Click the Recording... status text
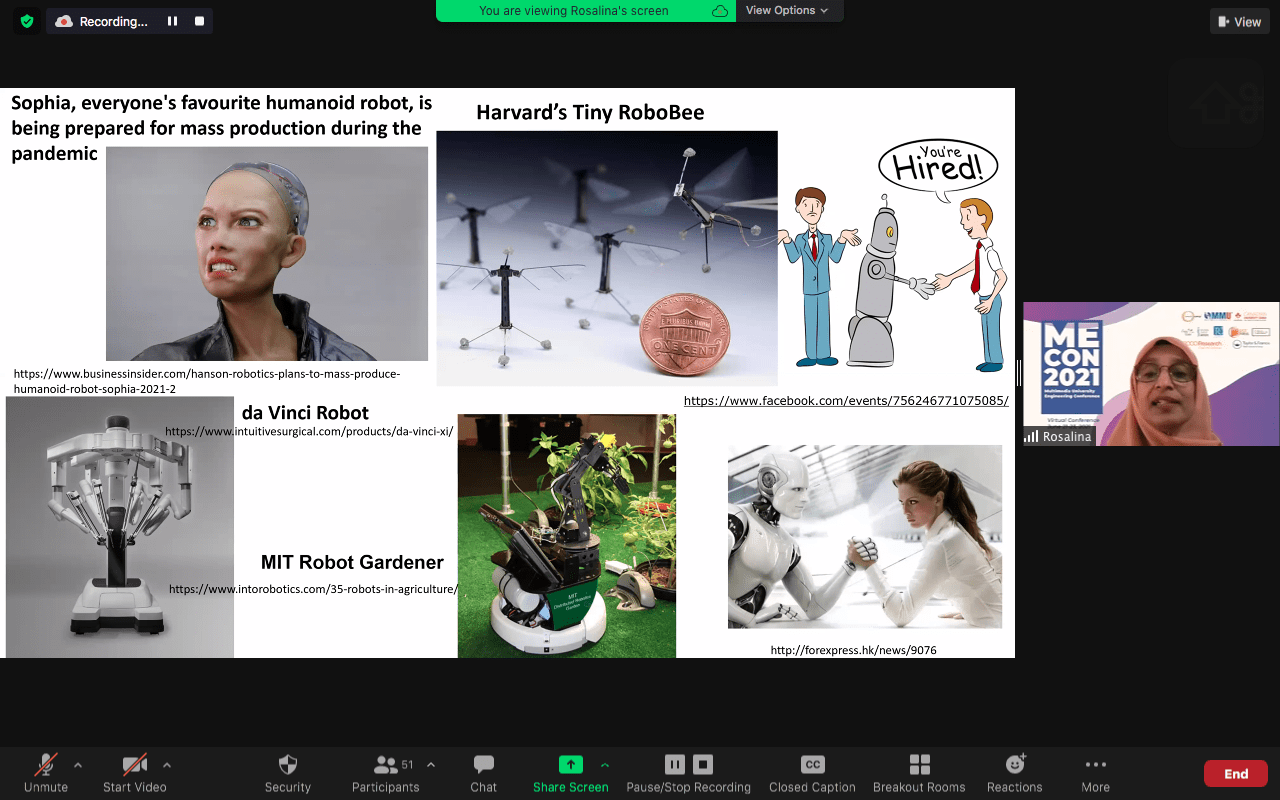1280x800 pixels. coord(114,21)
